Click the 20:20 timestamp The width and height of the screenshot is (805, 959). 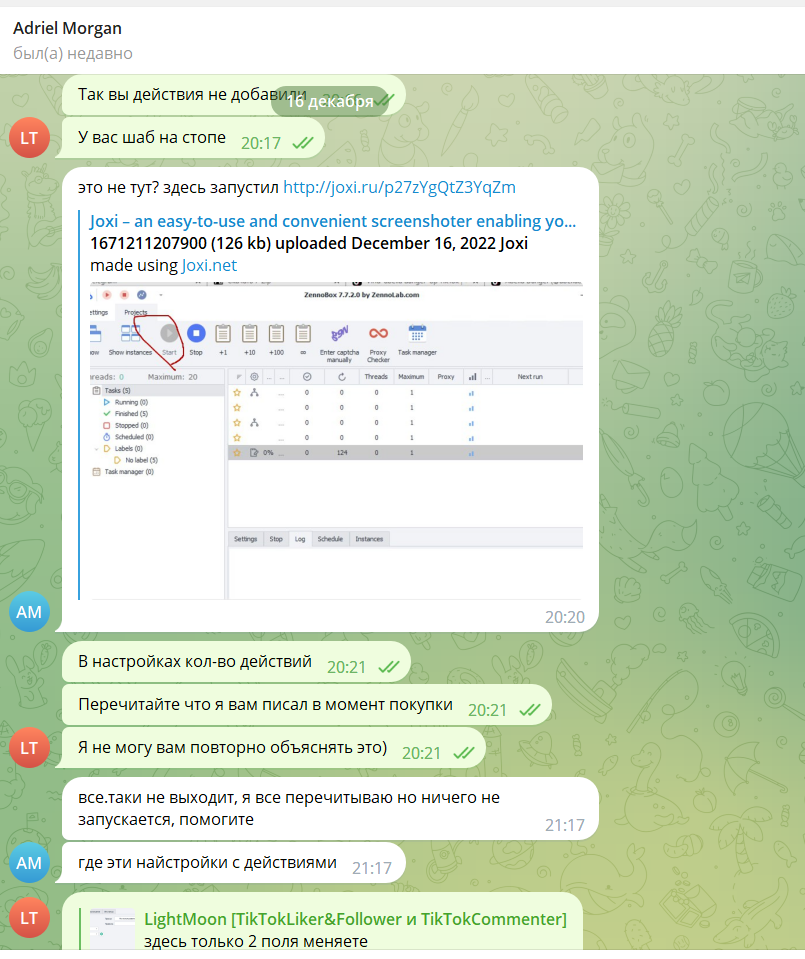(x=565, y=617)
